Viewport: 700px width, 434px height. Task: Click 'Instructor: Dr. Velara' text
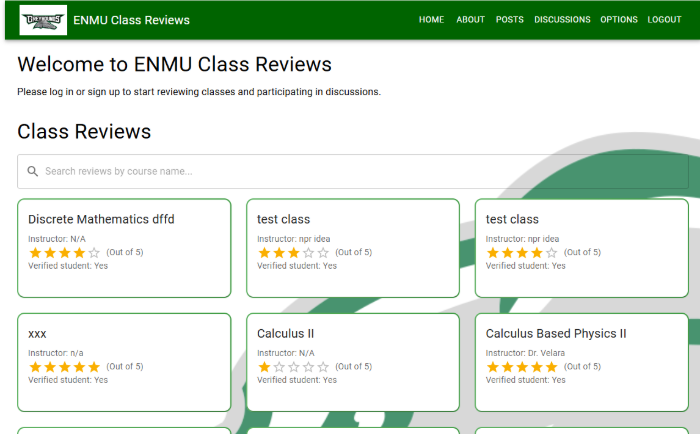coord(525,353)
